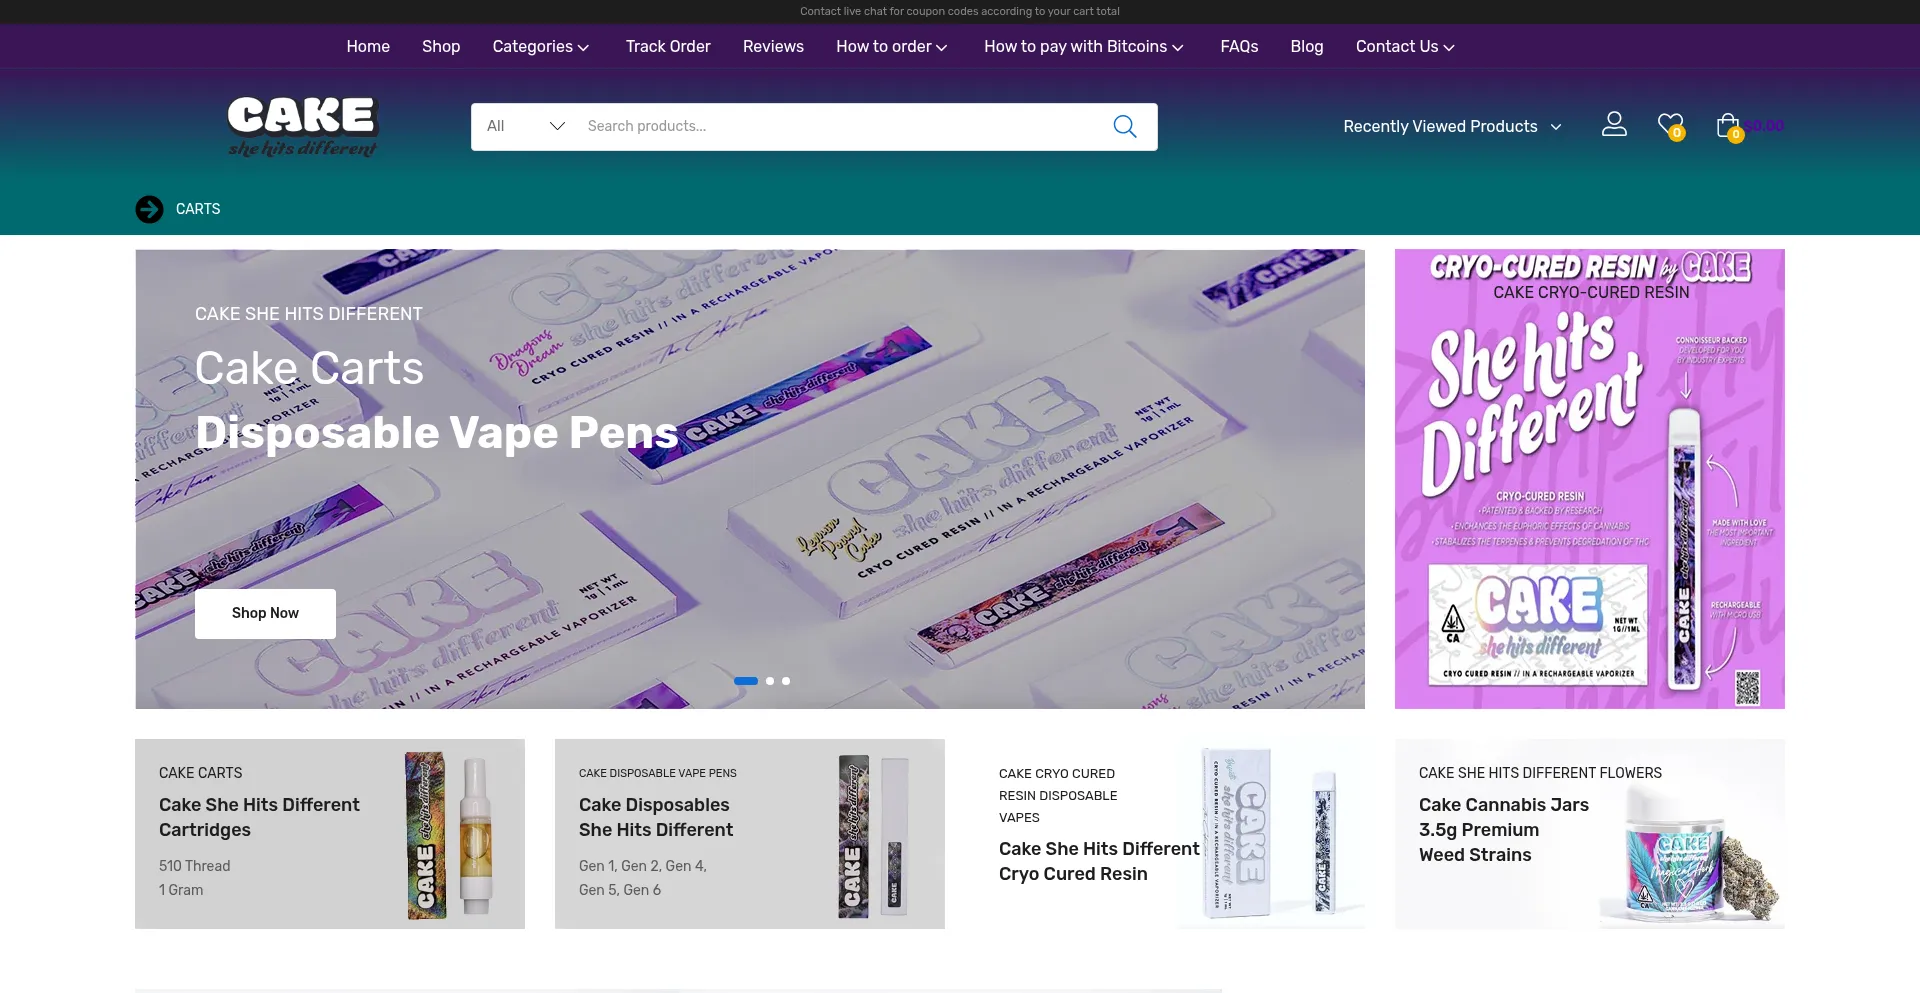Open the user account icon
This screenshot has width=1920, height=993.
coord(1614,124)
